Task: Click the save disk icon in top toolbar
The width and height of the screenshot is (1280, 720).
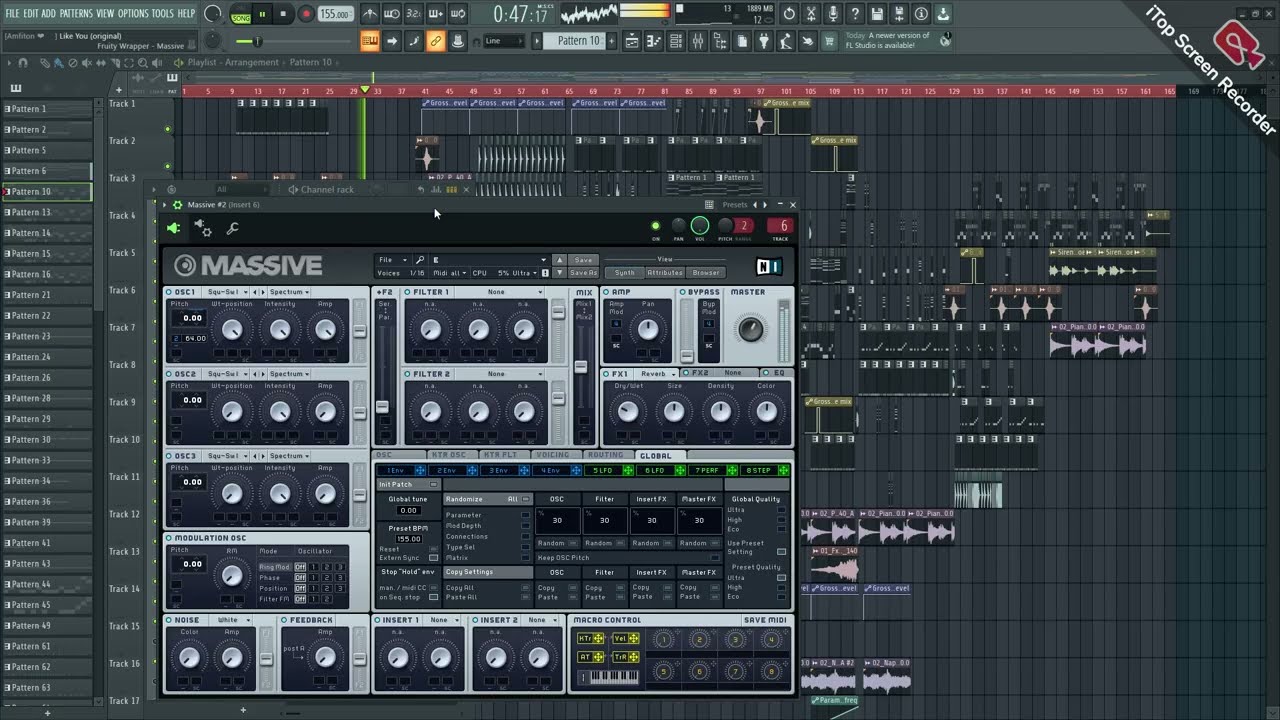Action: tap(877, 14)
